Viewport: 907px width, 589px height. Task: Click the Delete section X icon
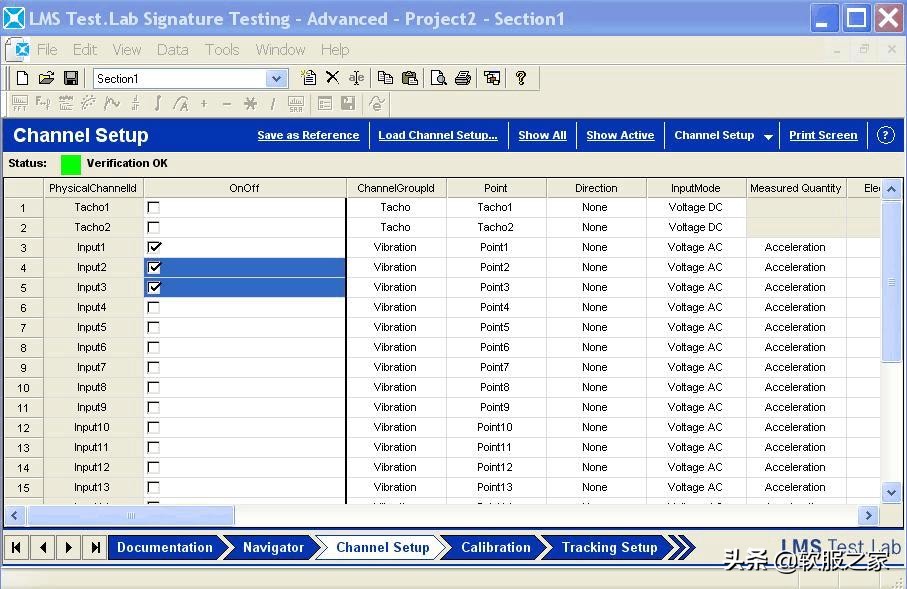(333, 78)
